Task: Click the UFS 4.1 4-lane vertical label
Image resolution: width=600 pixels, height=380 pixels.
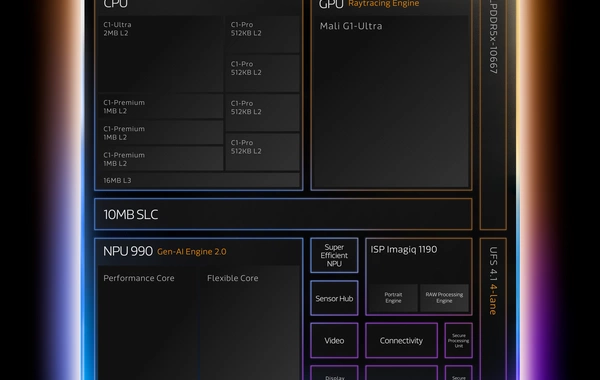Action: 493,281
